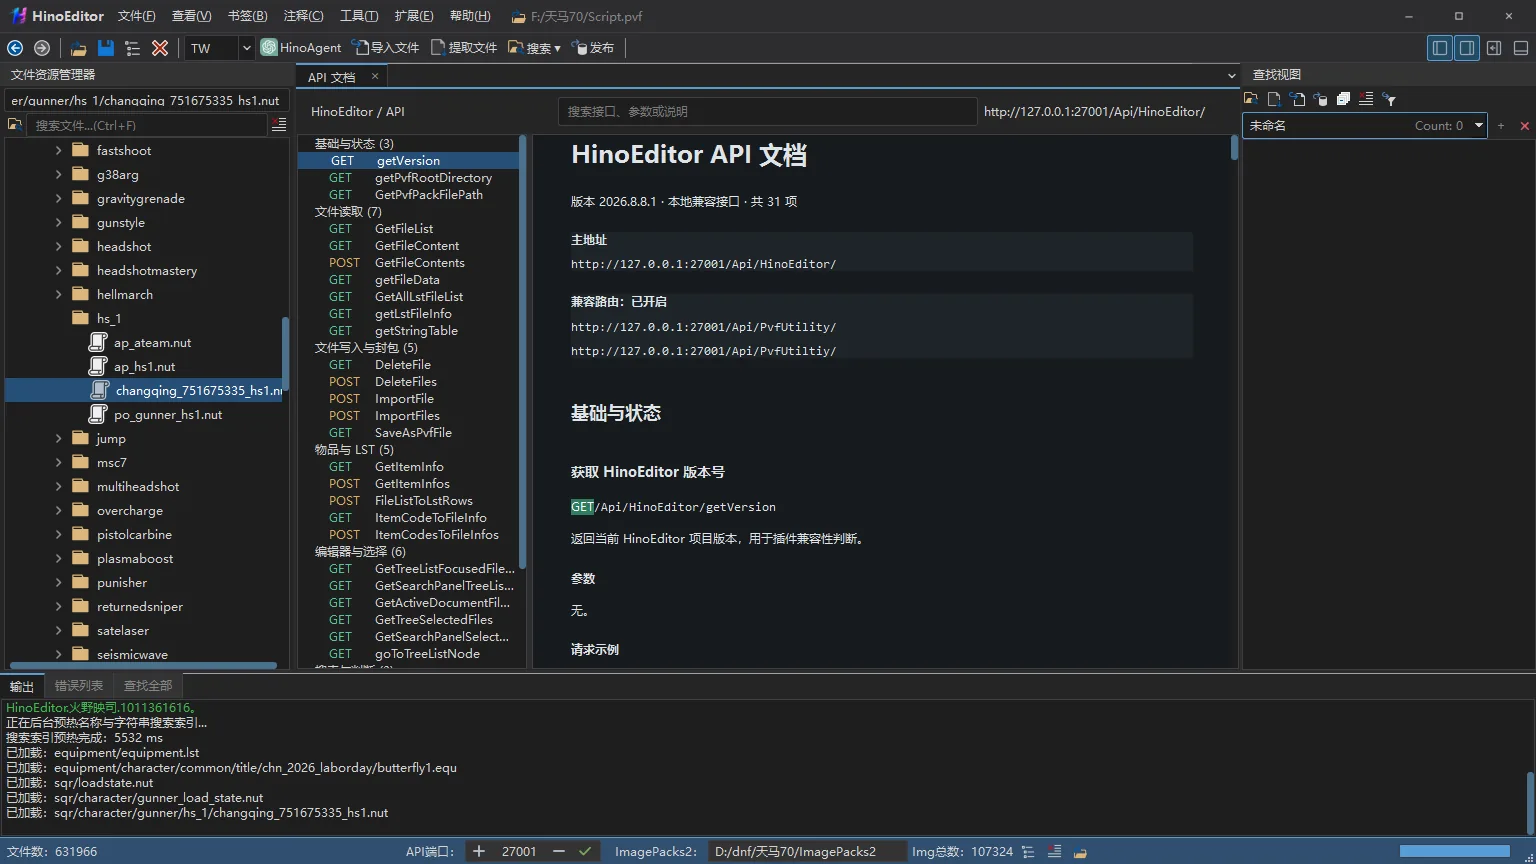This screenshot has width=1536, height=864.
Task: Select ap_ateam.nut in the file tree
Action: (152, 343)
